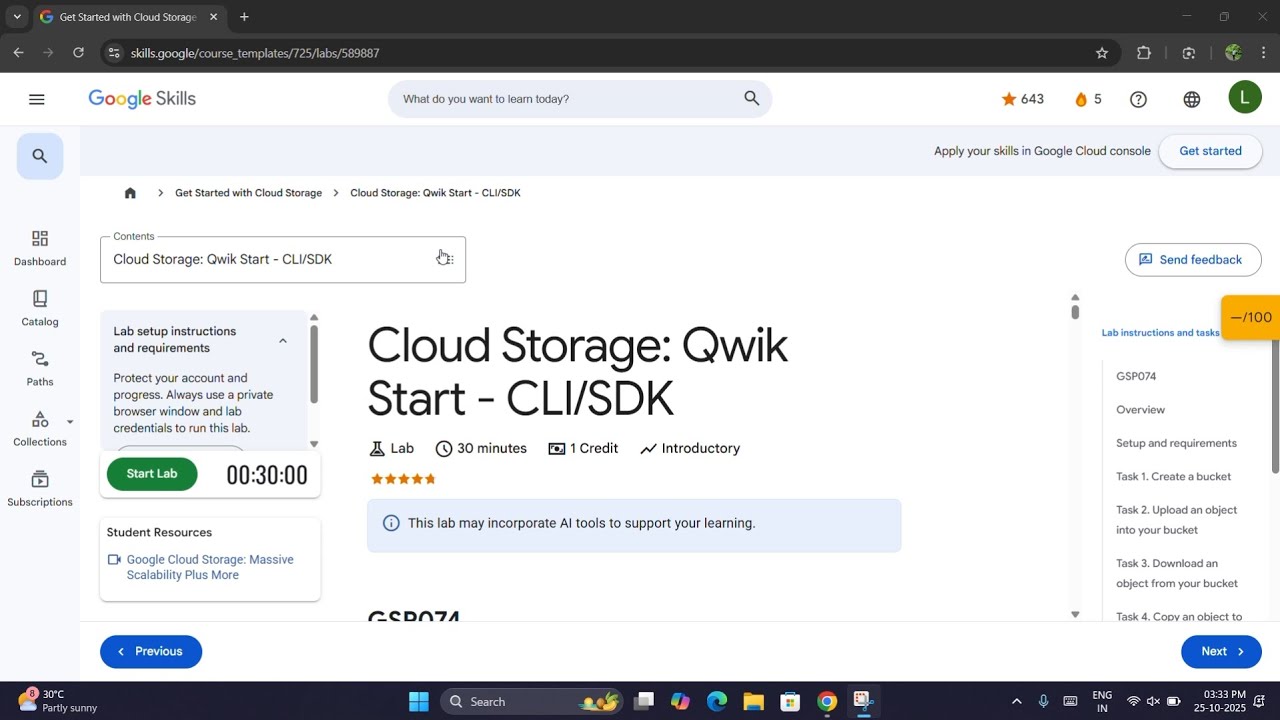Screen dimensions: 1280x720
Task: Go to Dashboard in sidebar
Action: point(40,249)
